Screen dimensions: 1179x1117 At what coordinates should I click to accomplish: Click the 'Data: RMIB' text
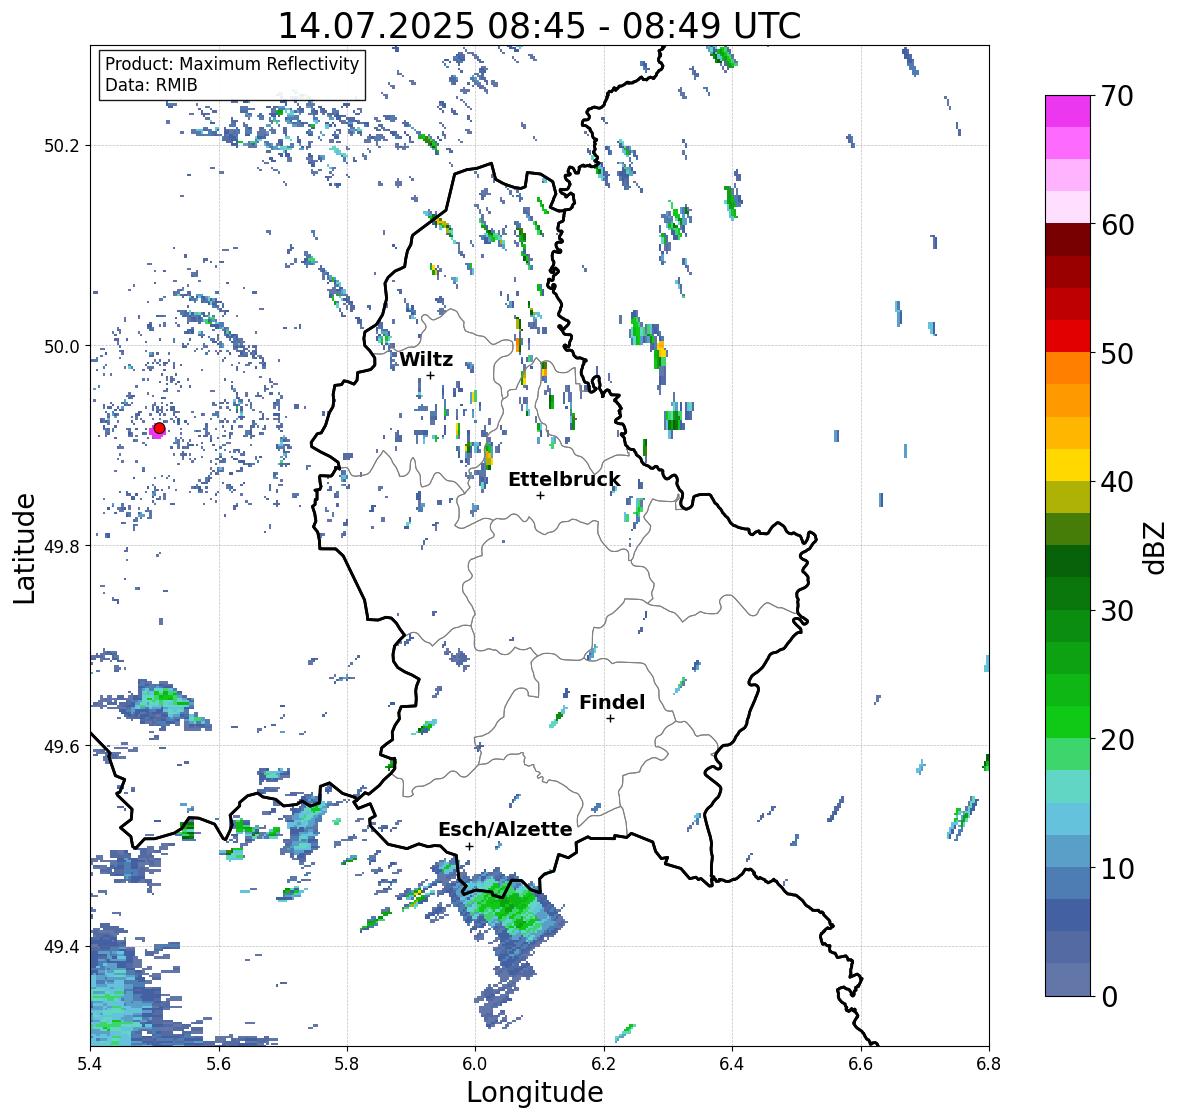coord(151,85)
